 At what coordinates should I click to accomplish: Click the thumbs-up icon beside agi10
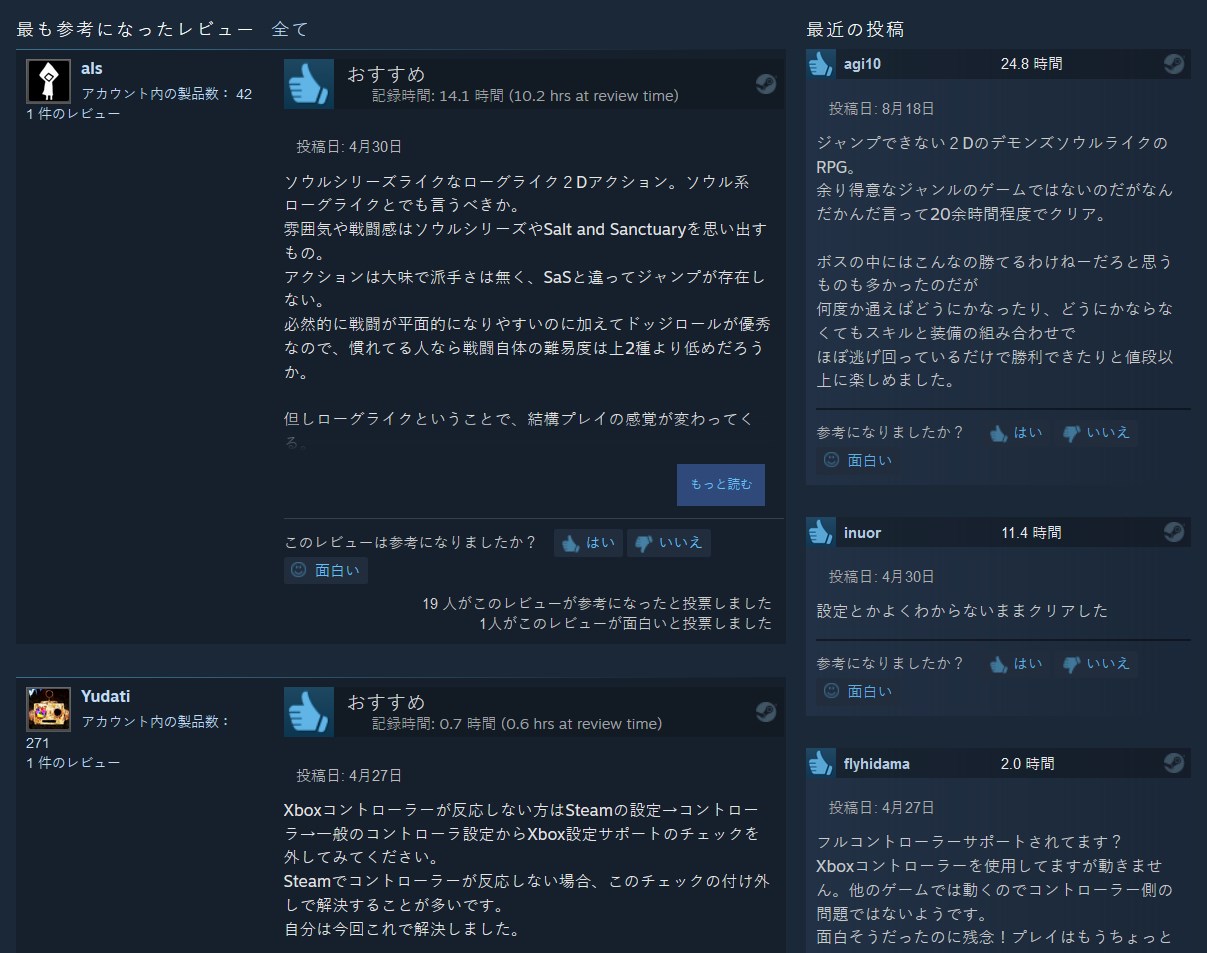821,64
